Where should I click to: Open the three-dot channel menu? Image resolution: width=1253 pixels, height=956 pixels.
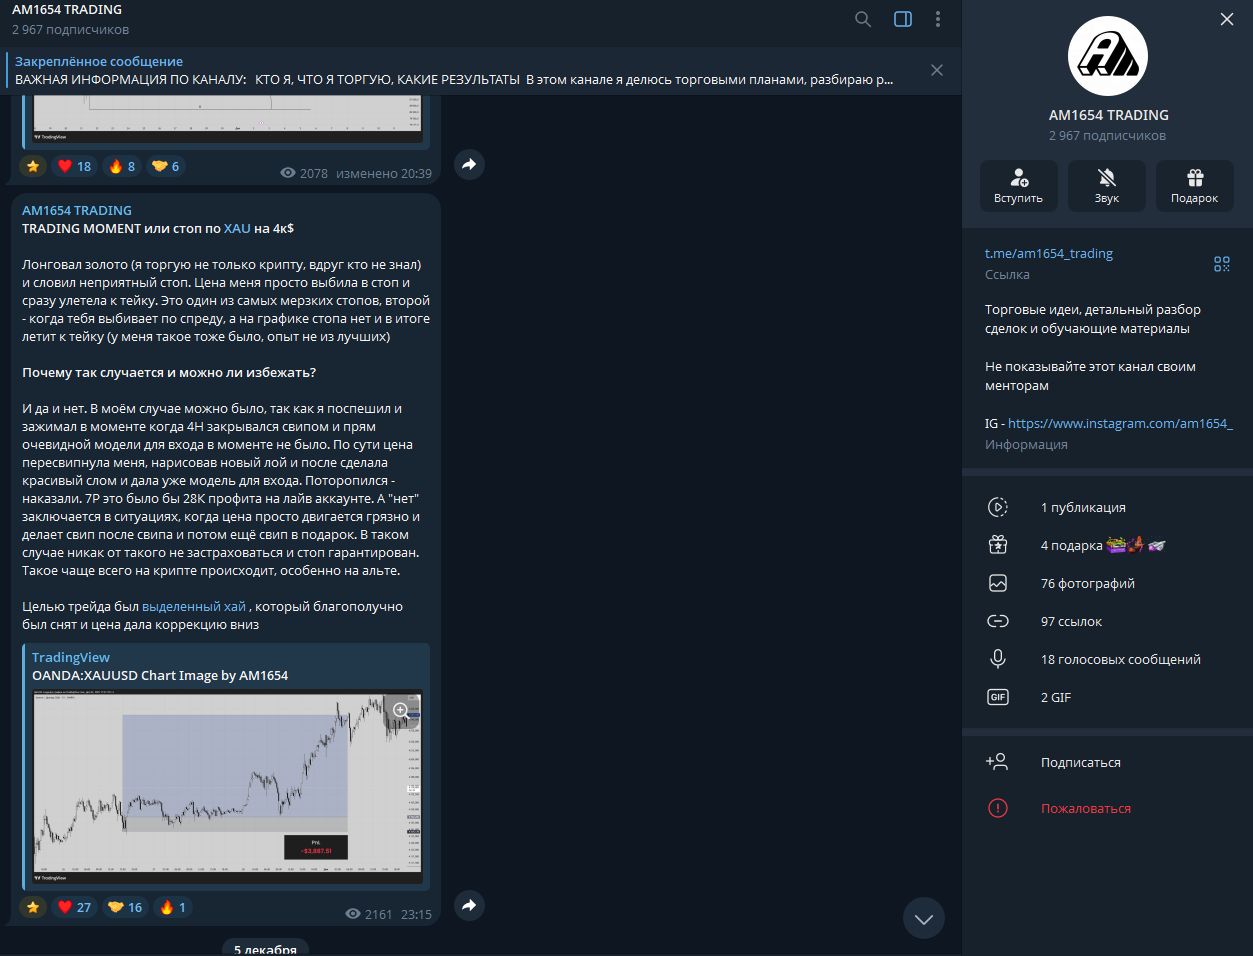pos(937,19)
